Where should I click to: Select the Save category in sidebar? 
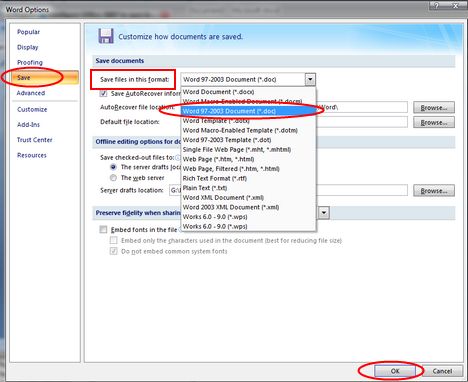point(44,78)
